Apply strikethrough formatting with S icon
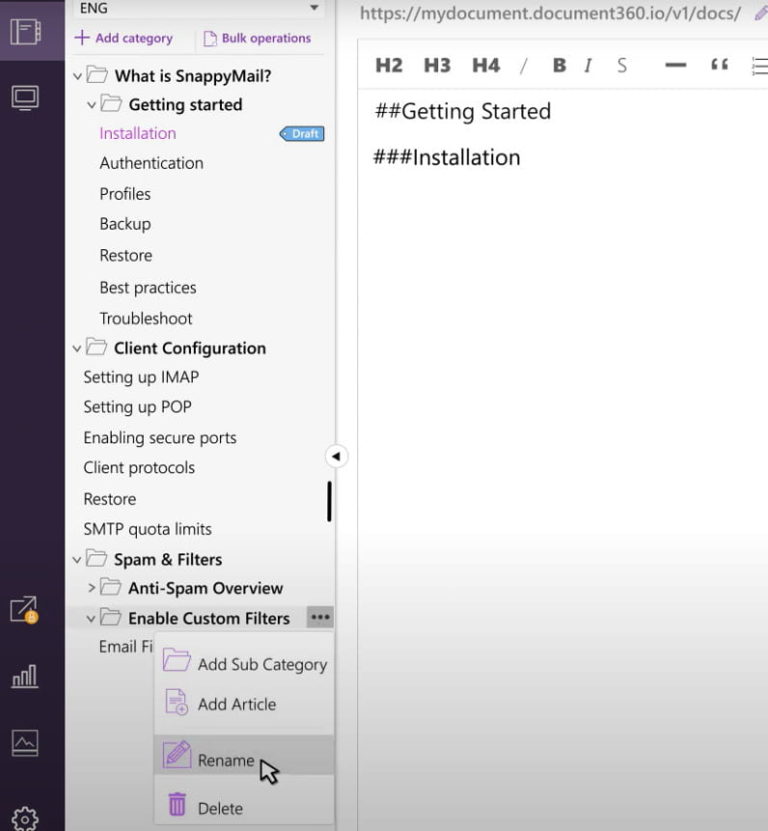The image size is (768, 831). (622, 65)
